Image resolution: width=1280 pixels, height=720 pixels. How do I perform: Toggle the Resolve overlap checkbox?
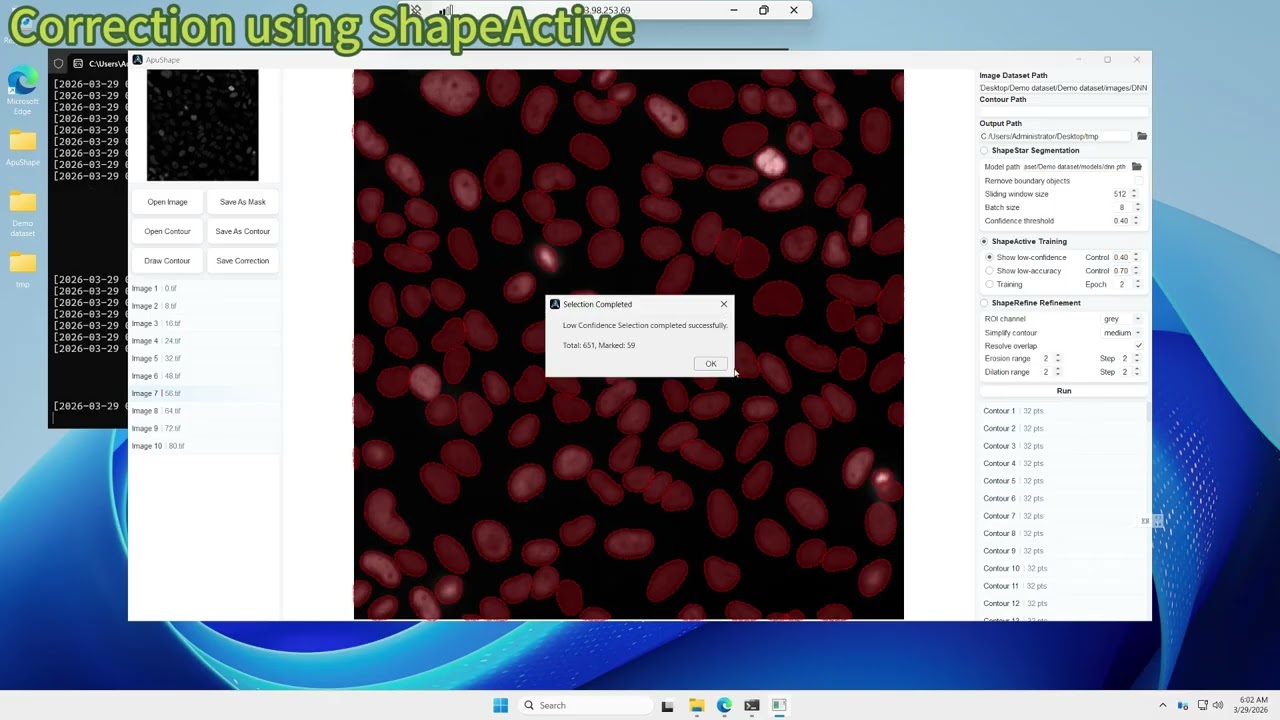pyautogui.click(x=1138, y=346)
